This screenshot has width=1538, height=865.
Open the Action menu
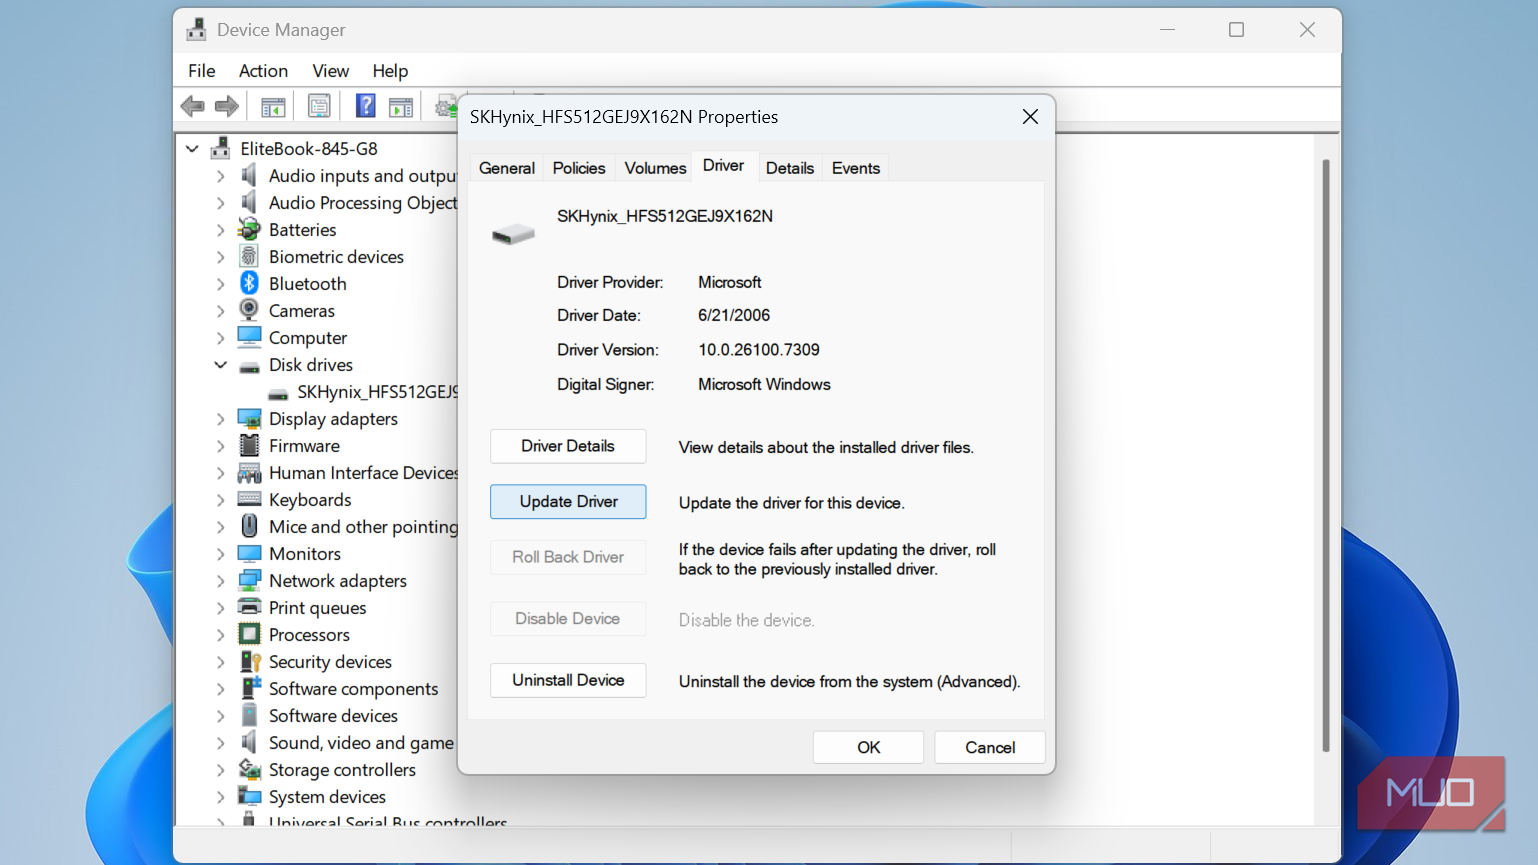click(x=263, y=71)
